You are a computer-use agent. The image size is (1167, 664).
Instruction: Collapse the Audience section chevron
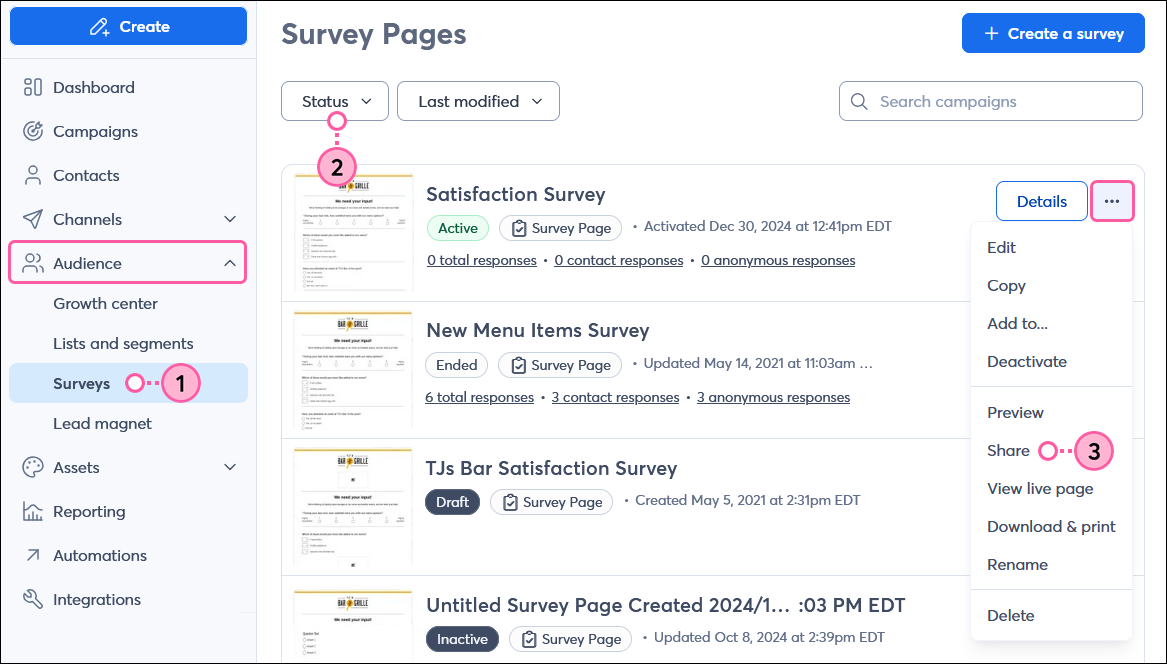click(230, 262)
